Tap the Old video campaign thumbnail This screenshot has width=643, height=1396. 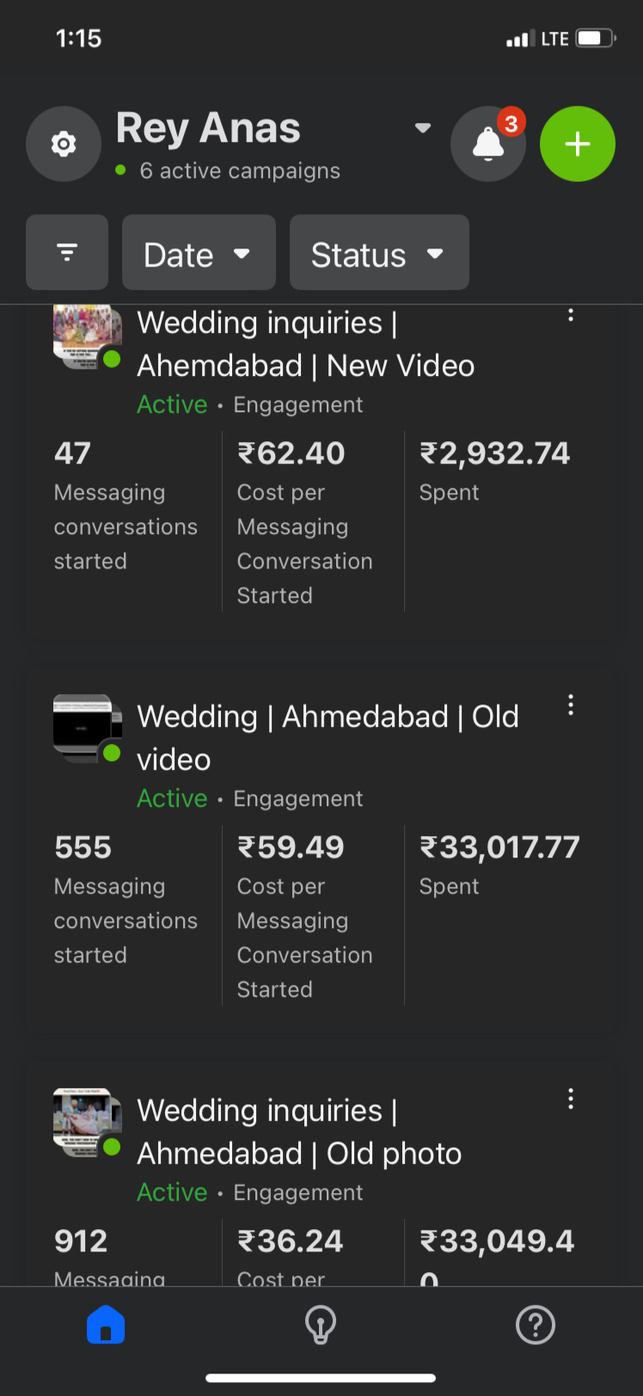tap(87, 728)
